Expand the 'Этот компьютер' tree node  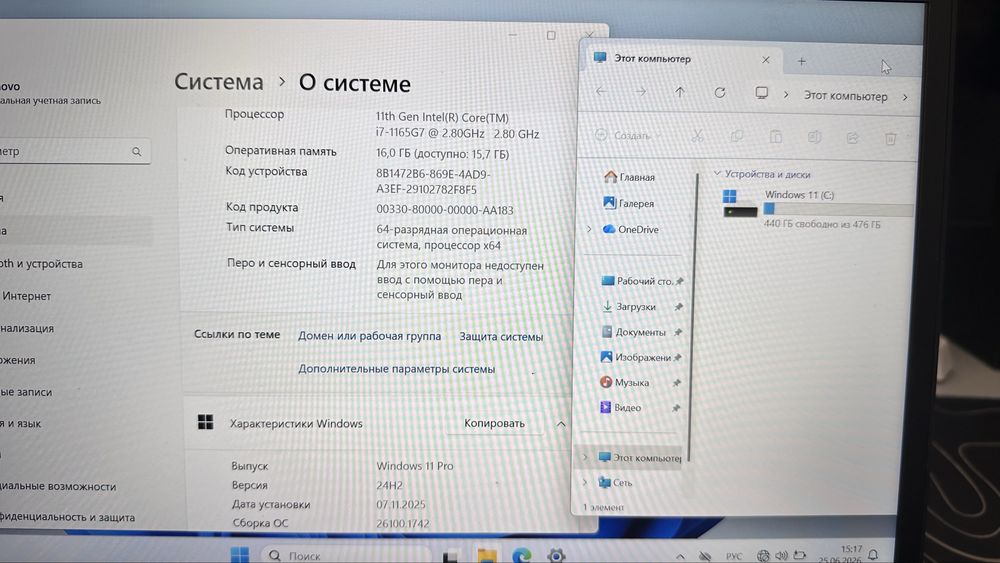coord(585,457)
